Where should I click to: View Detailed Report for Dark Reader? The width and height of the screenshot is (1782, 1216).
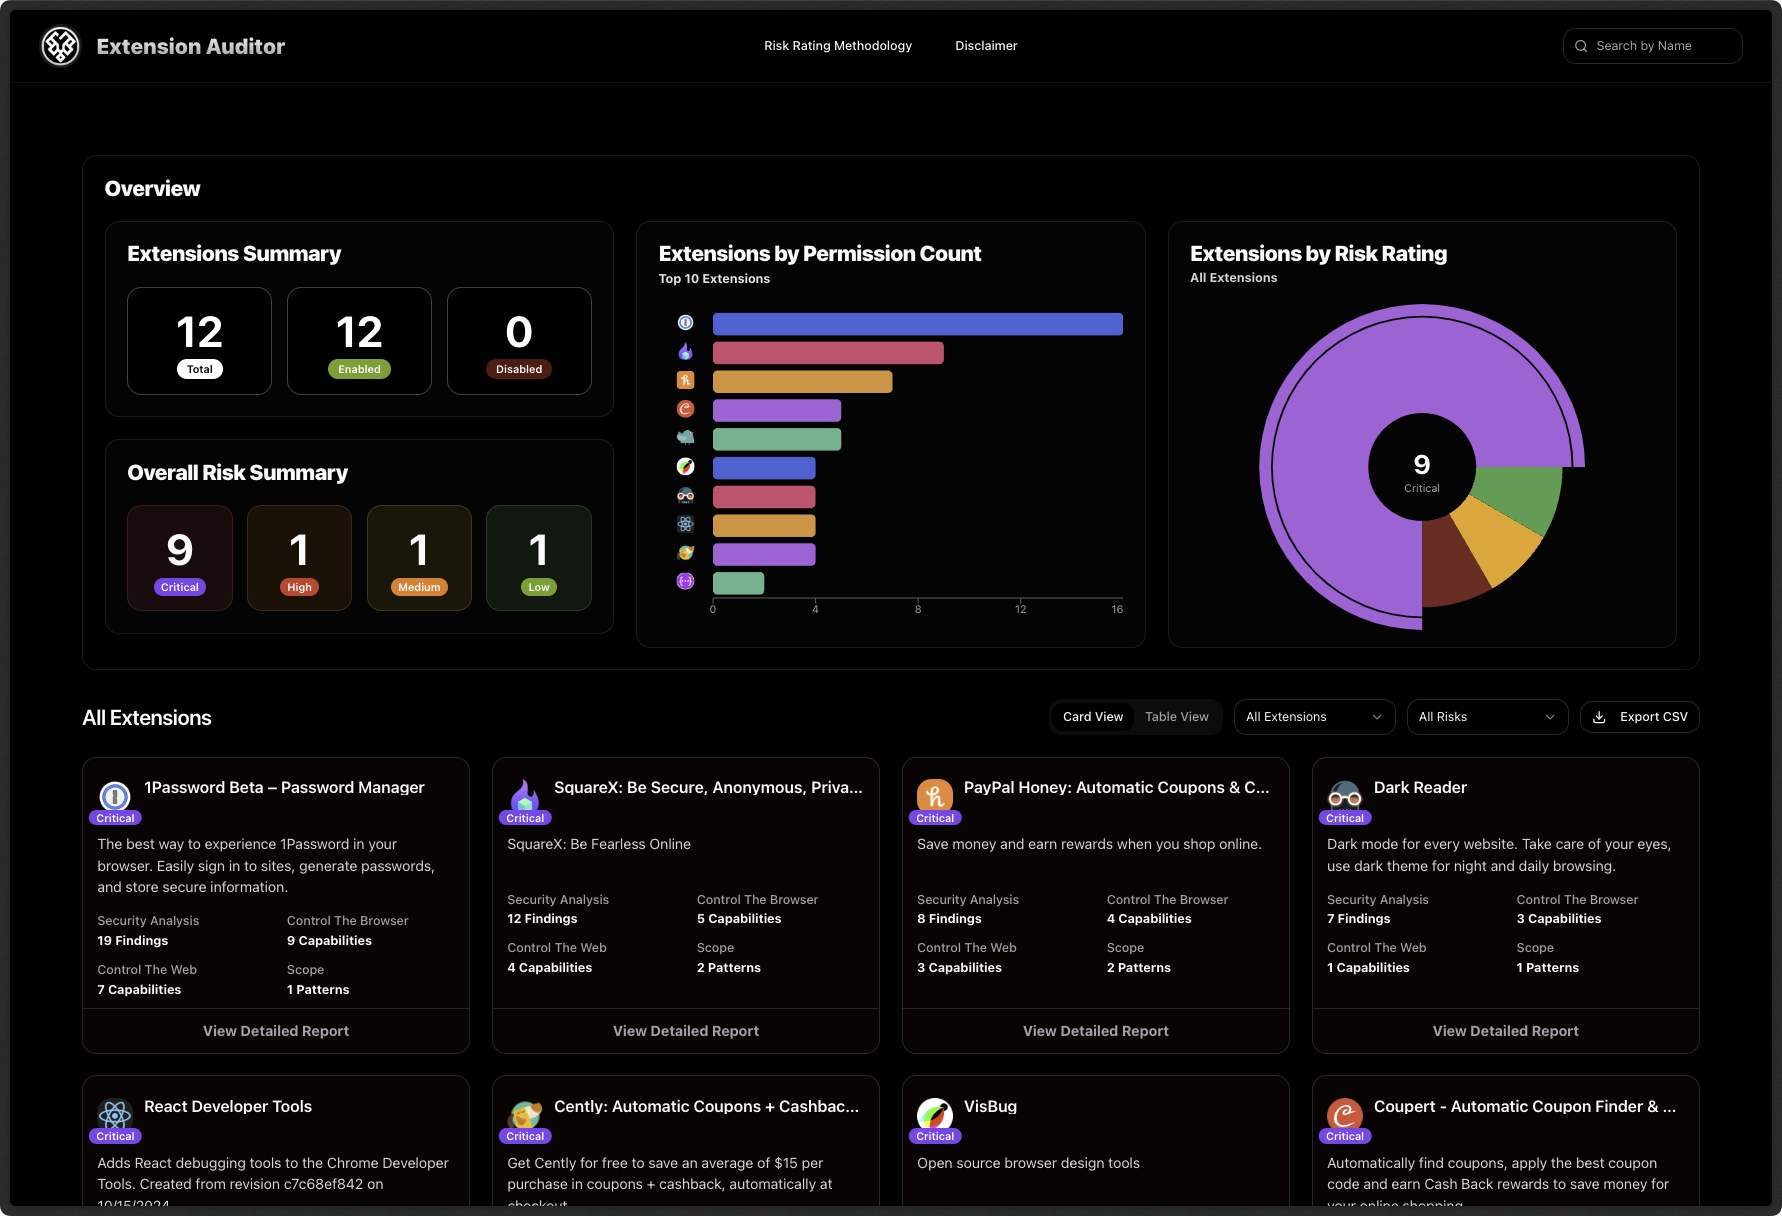(x=1506, y=1031)
